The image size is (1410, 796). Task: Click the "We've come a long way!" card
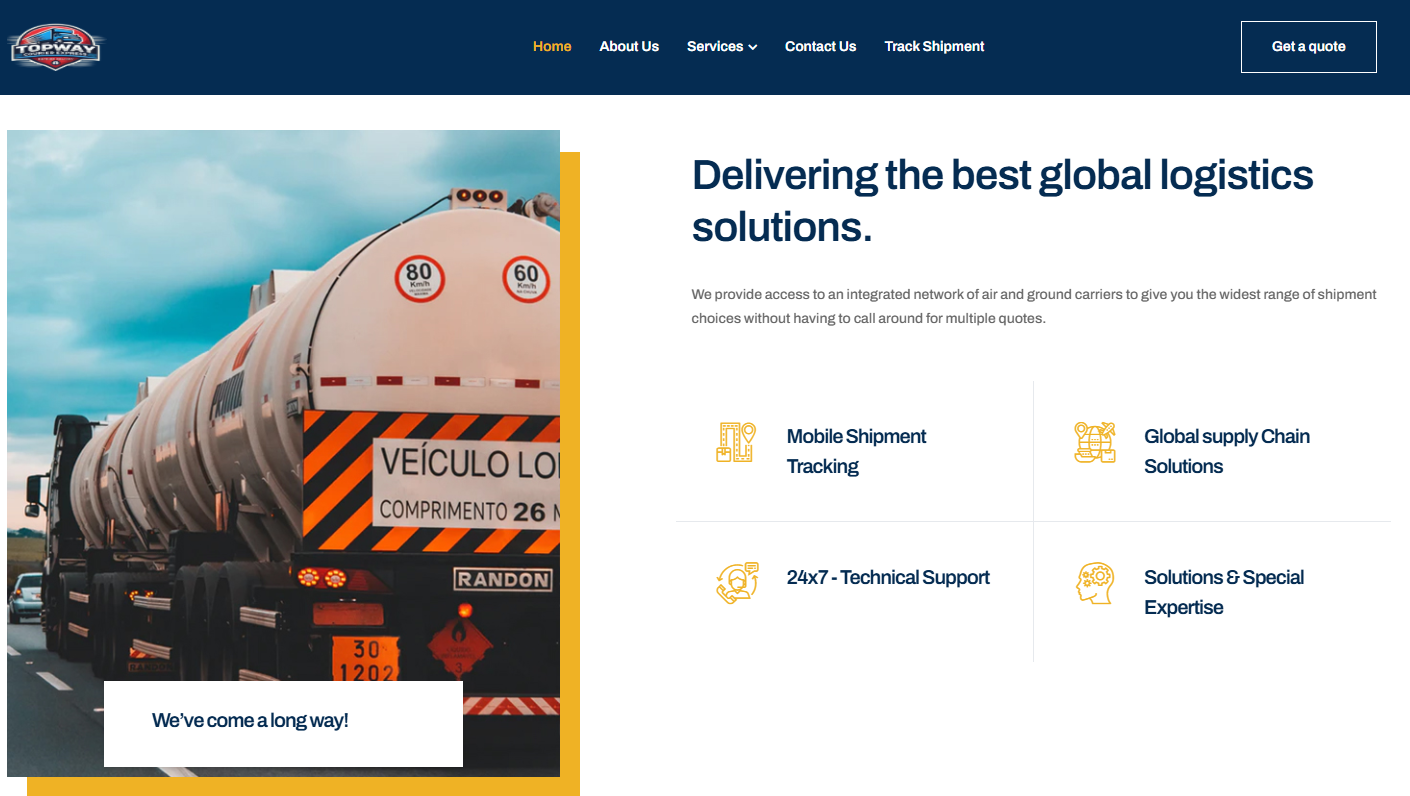283,723
